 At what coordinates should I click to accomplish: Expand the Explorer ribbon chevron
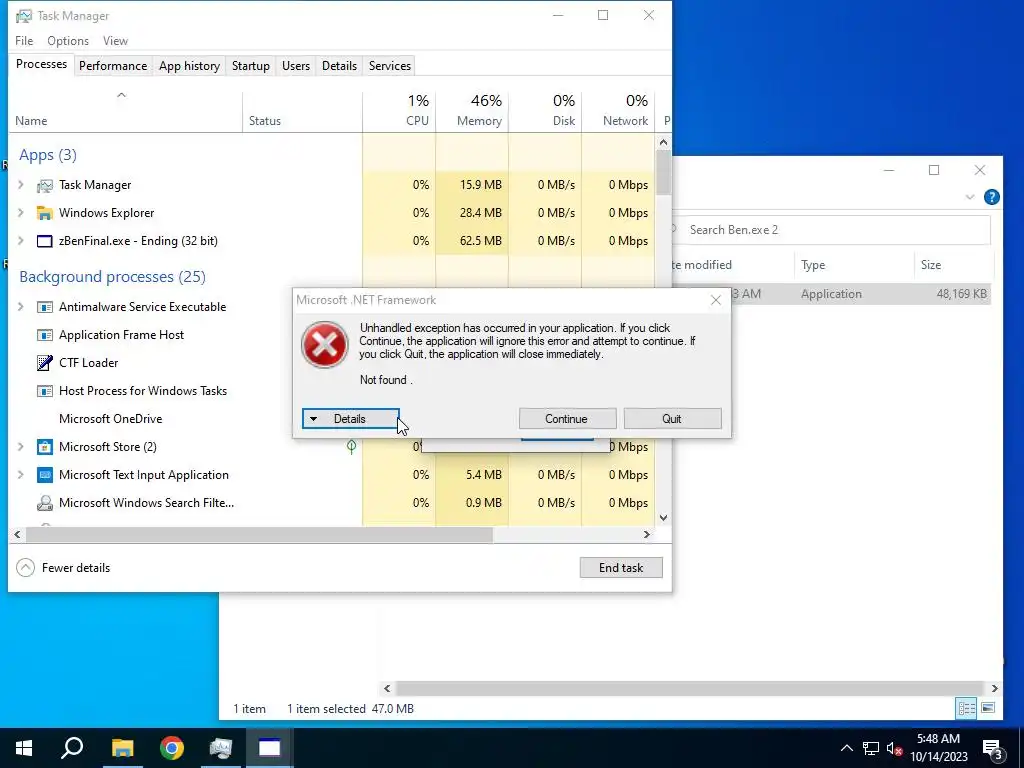[x=970, y=197]
